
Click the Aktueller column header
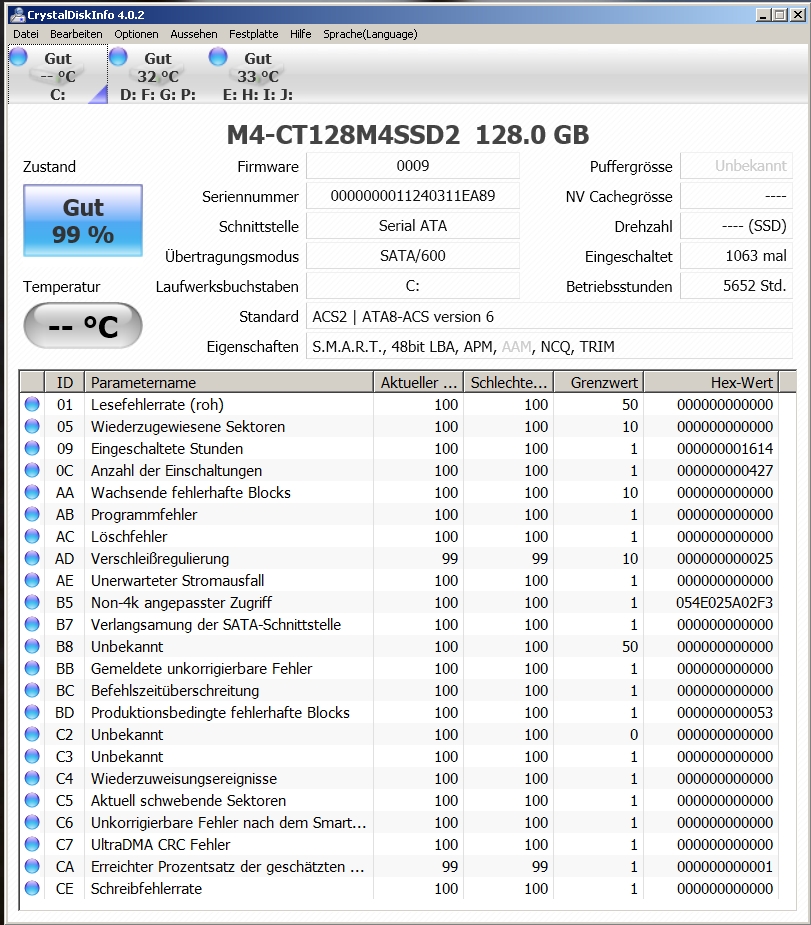click(419, 382)
